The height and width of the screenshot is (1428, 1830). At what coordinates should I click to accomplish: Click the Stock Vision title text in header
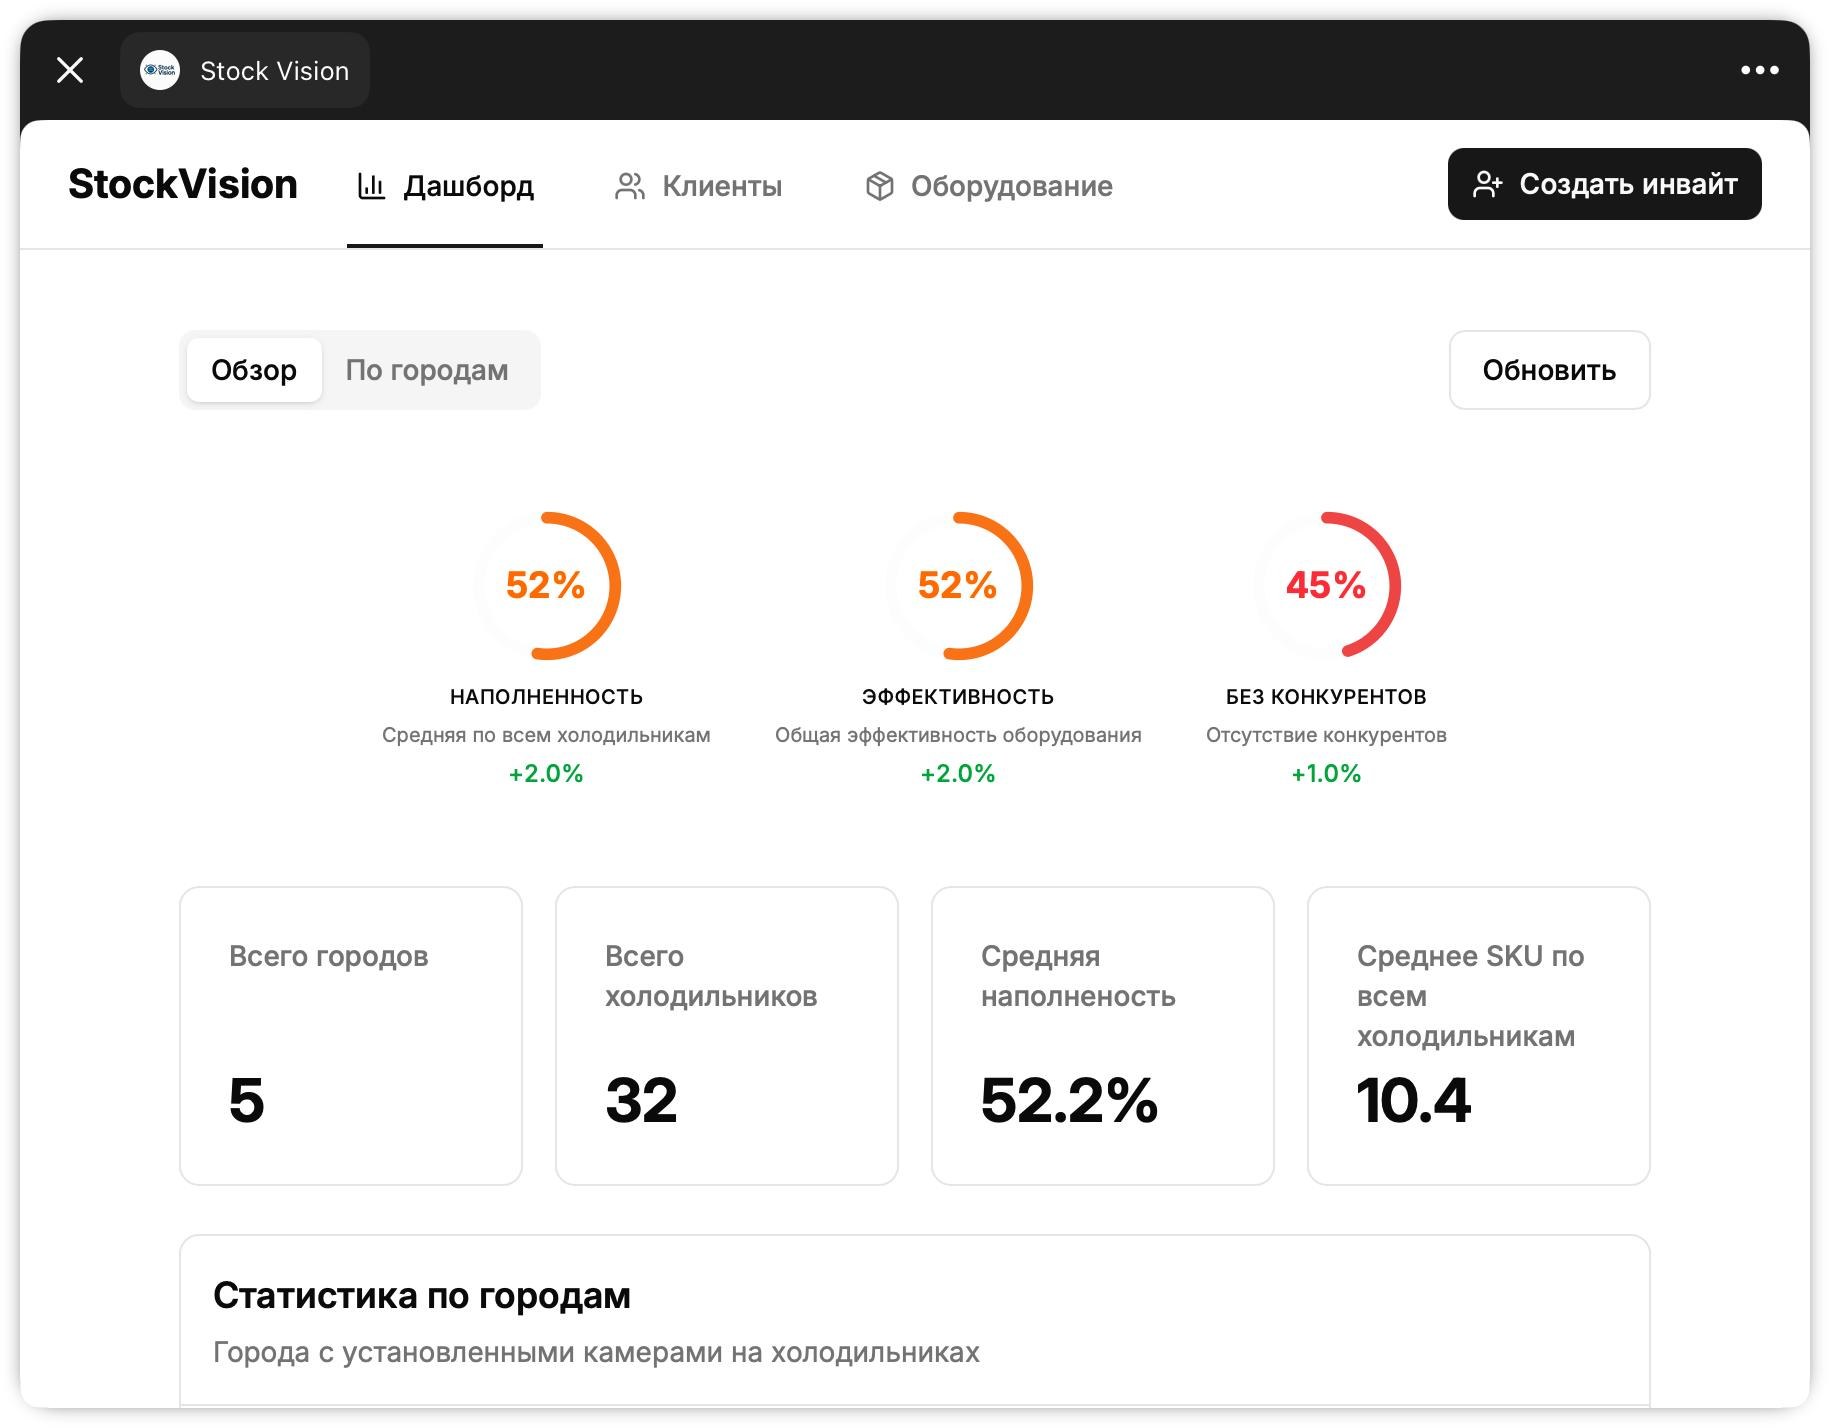tap(274, 71)
